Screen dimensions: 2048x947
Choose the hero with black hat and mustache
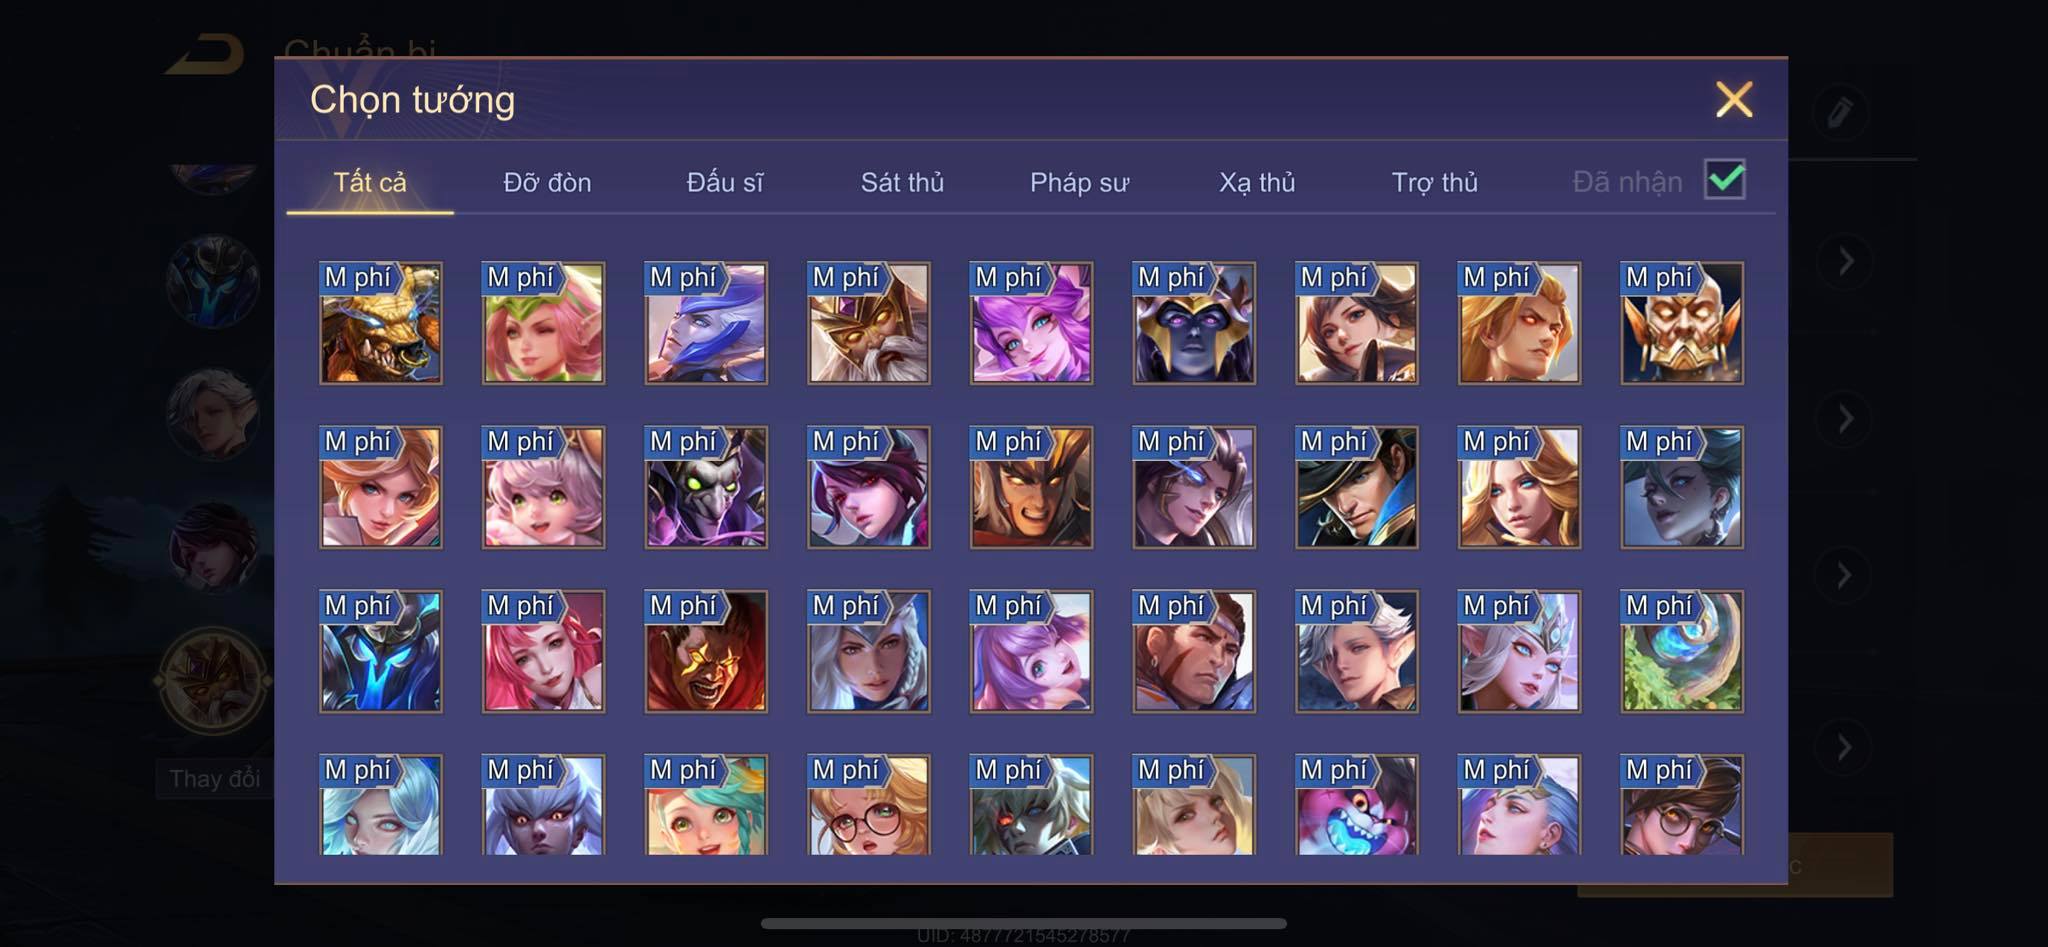pos(1356,487)
